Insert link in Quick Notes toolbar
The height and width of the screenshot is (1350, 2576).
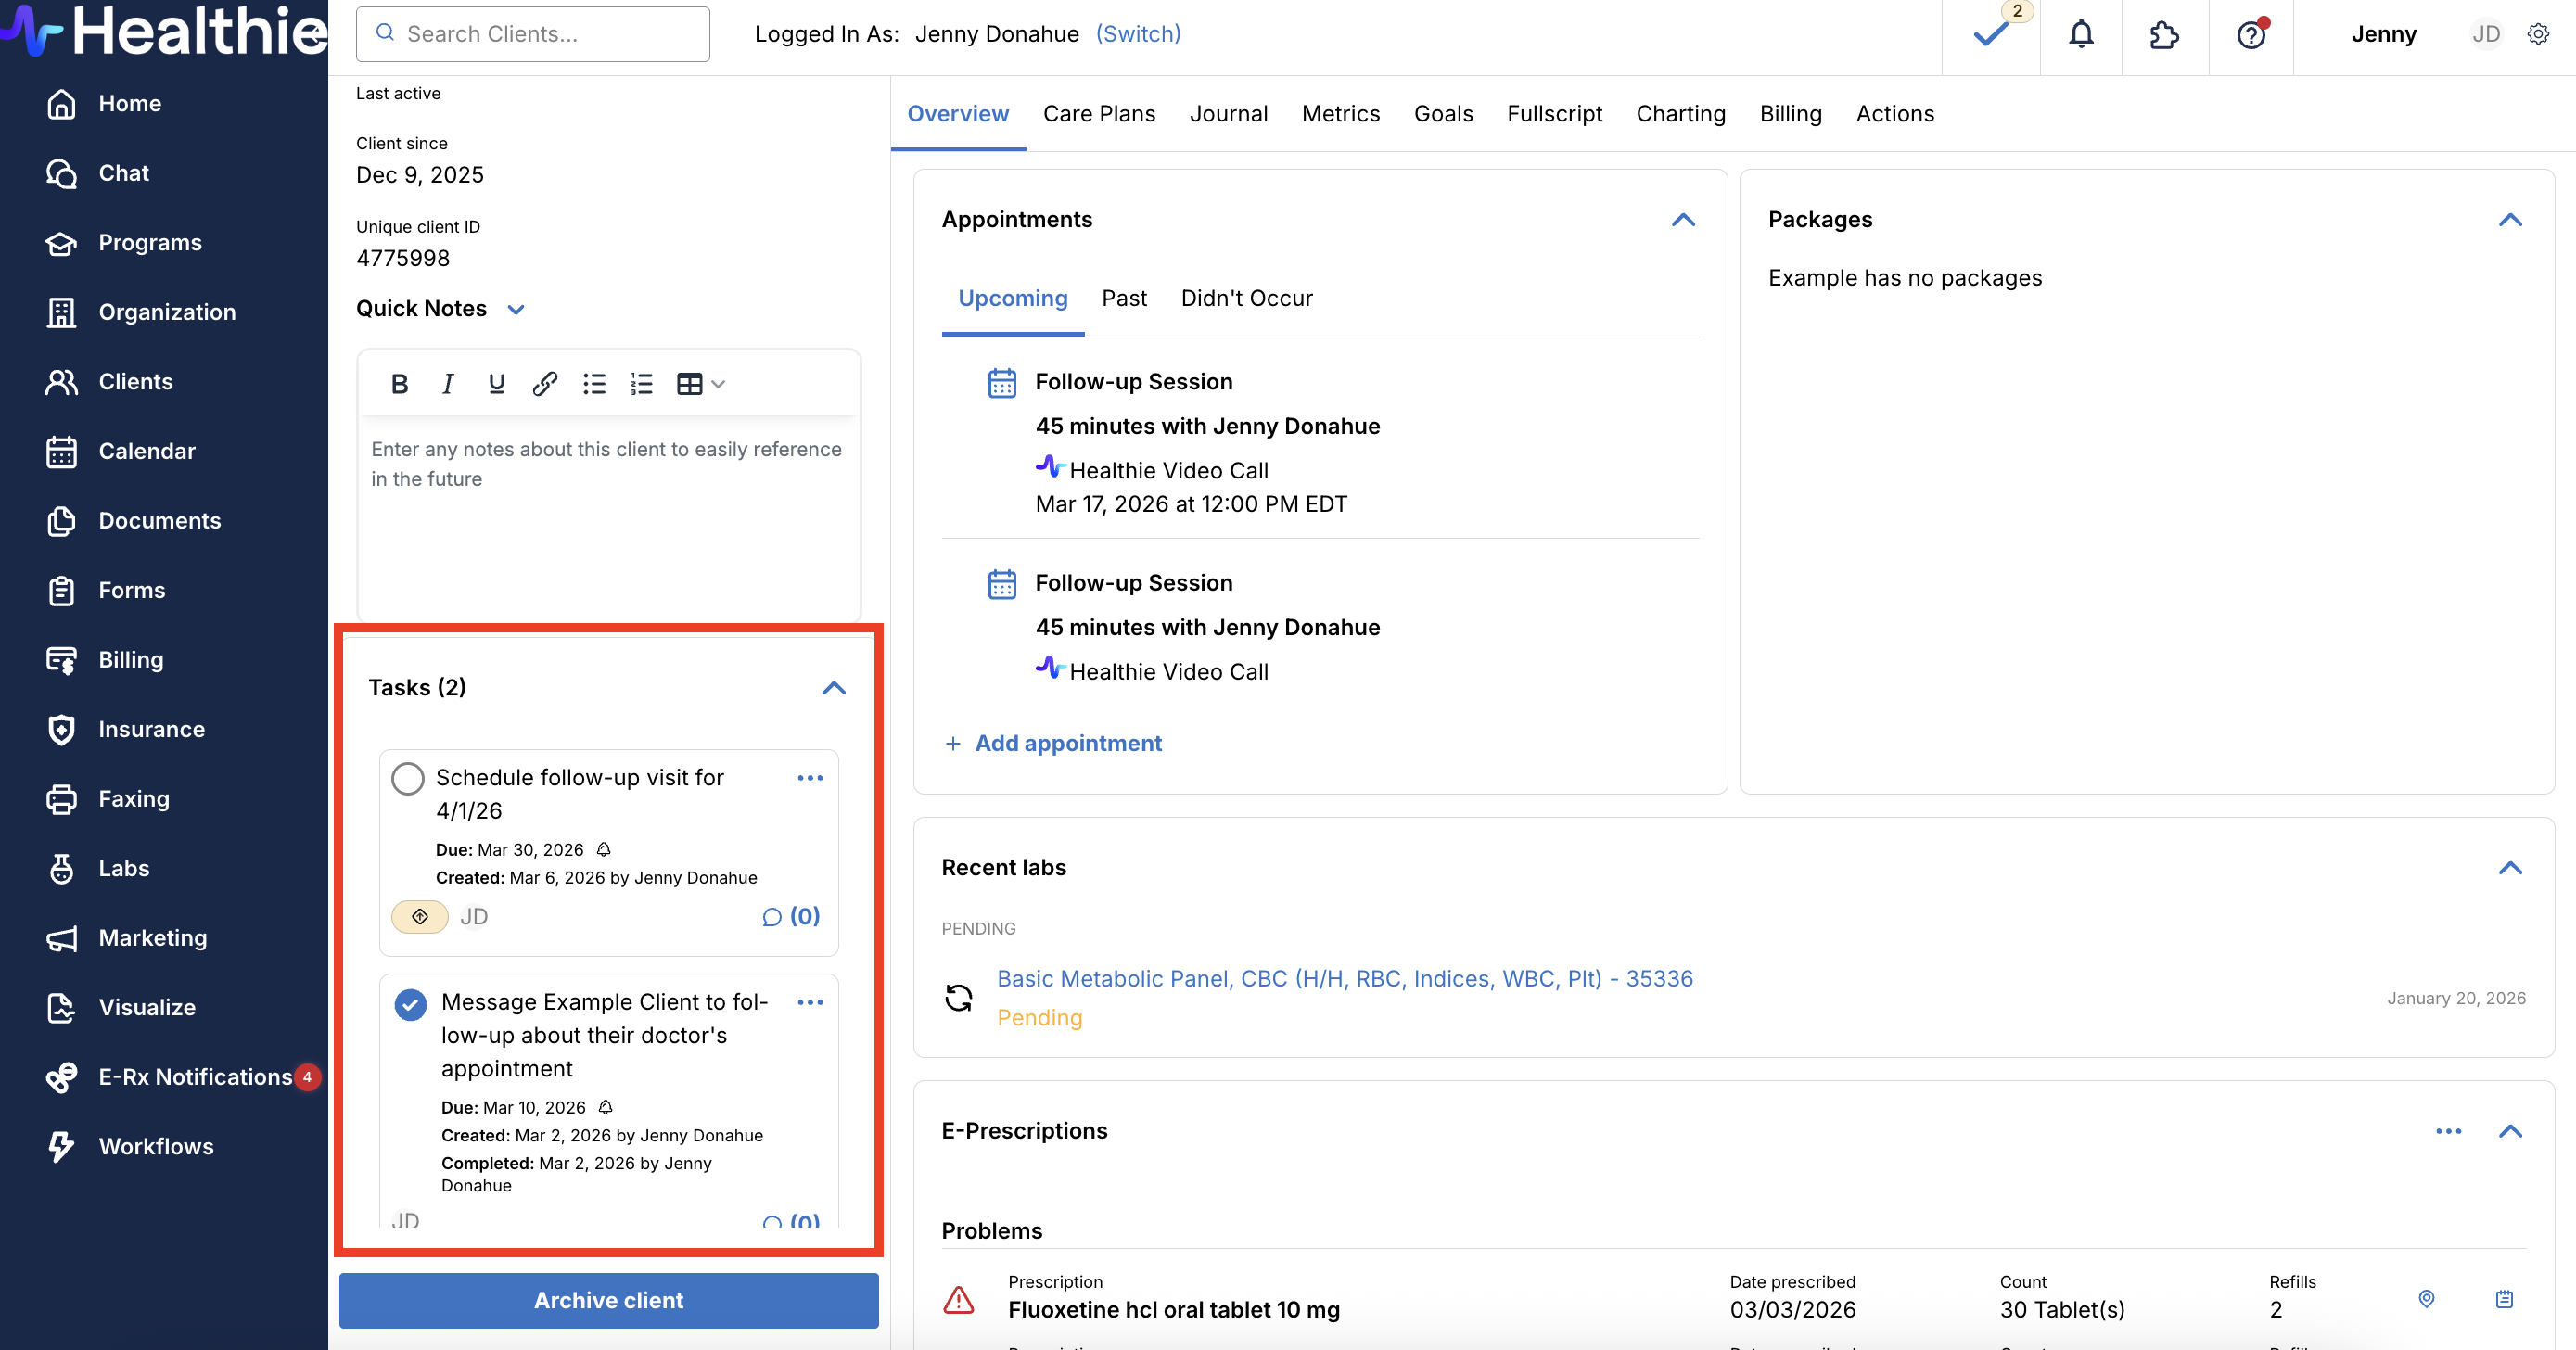(x=544, y=384)
